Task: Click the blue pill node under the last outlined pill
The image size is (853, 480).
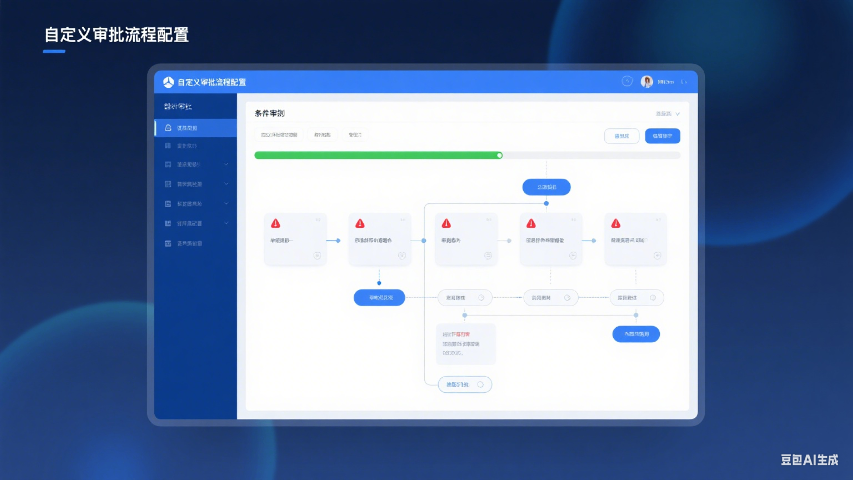Action: pos(636,334)
